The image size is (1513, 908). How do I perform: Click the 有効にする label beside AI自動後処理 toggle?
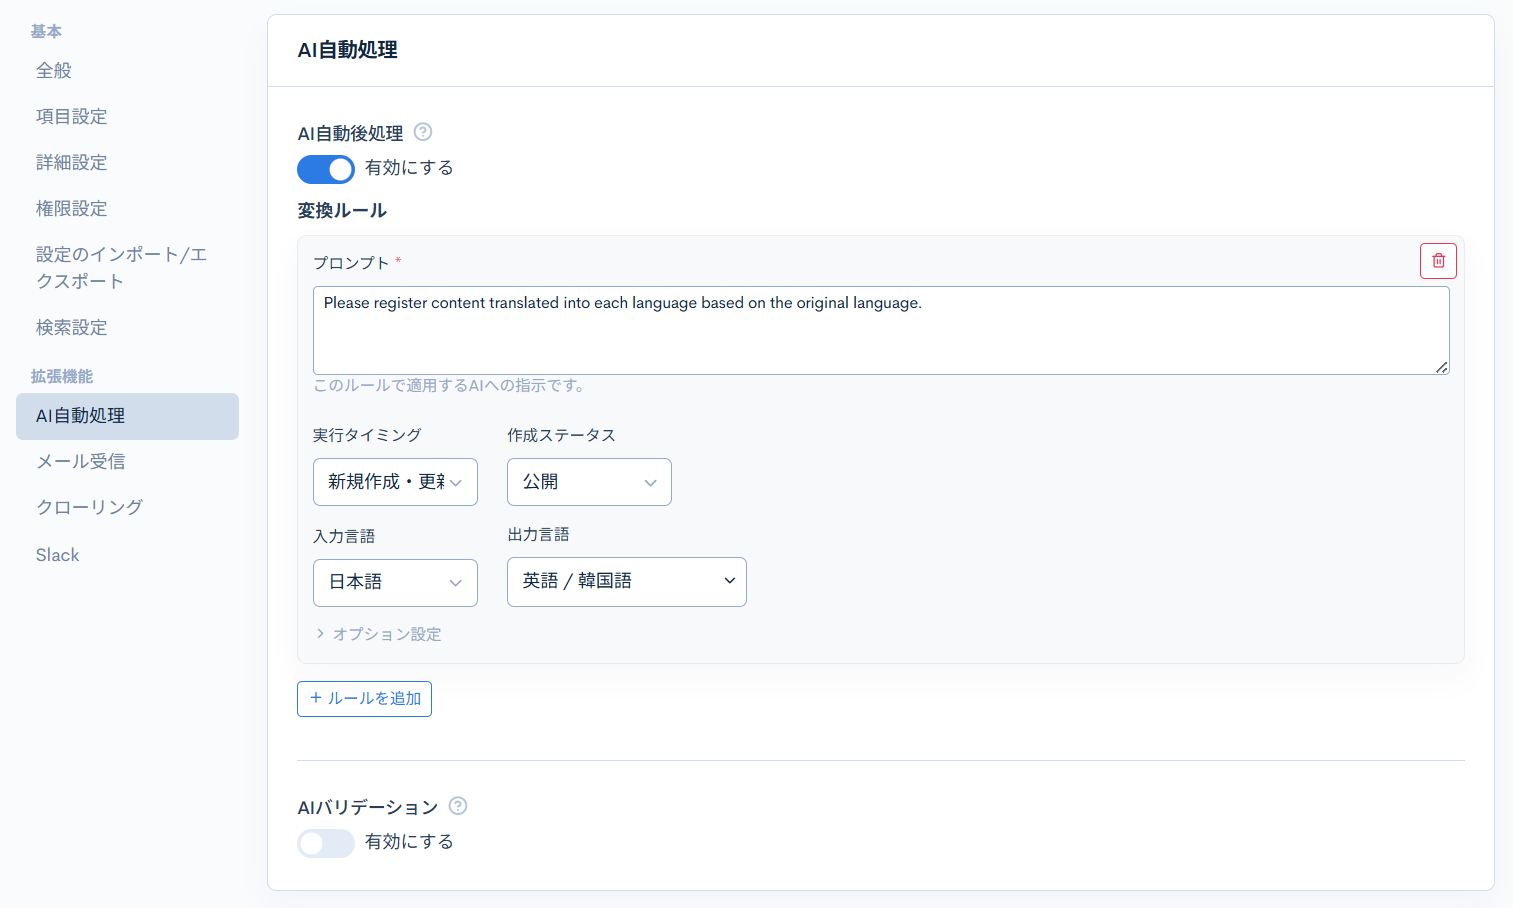pos(409,168)
